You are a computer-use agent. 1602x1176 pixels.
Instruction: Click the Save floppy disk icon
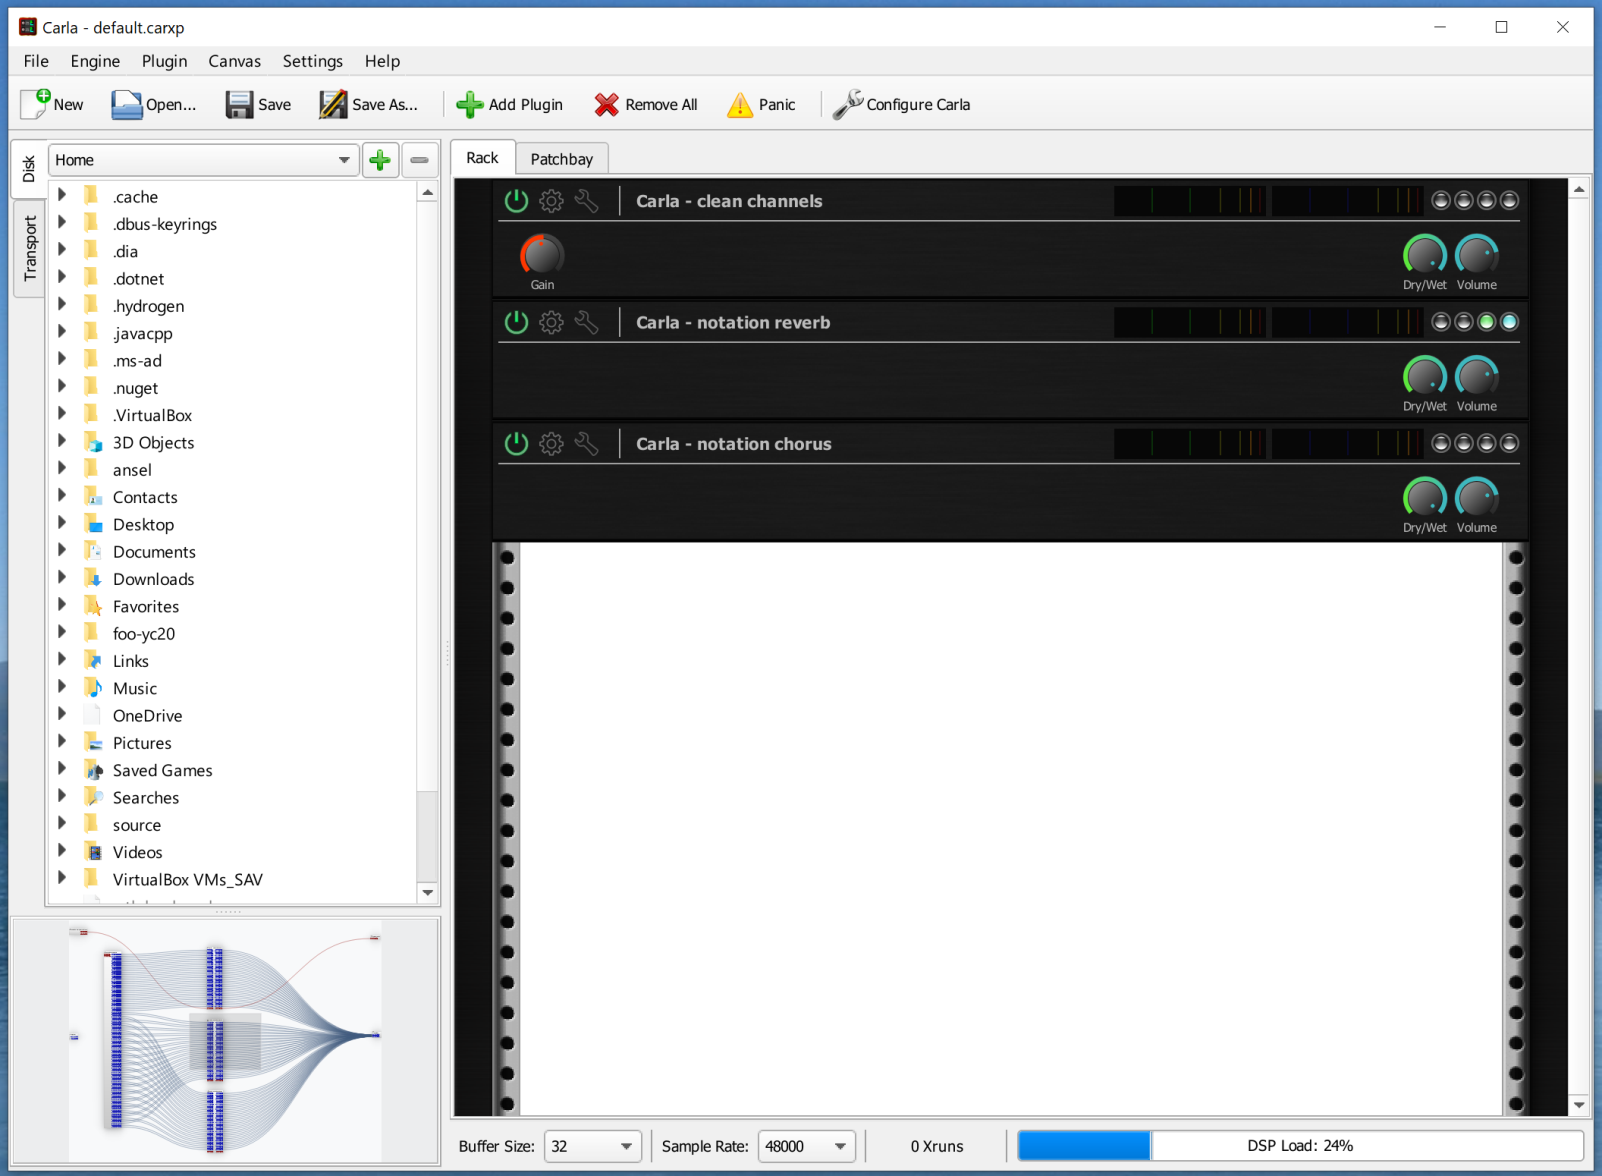click(239, 105)
